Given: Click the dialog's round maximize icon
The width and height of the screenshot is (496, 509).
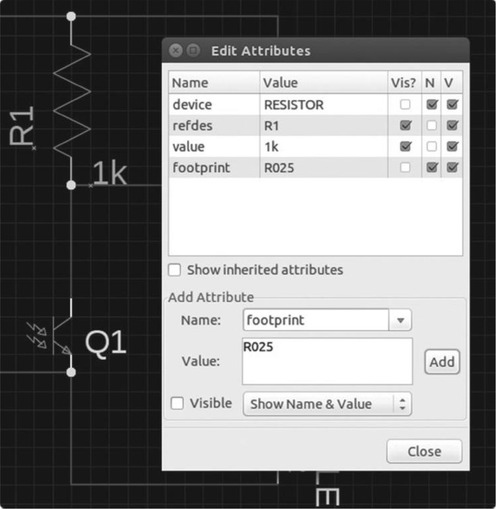Looking at the screenshot, I should coord(193,51).
